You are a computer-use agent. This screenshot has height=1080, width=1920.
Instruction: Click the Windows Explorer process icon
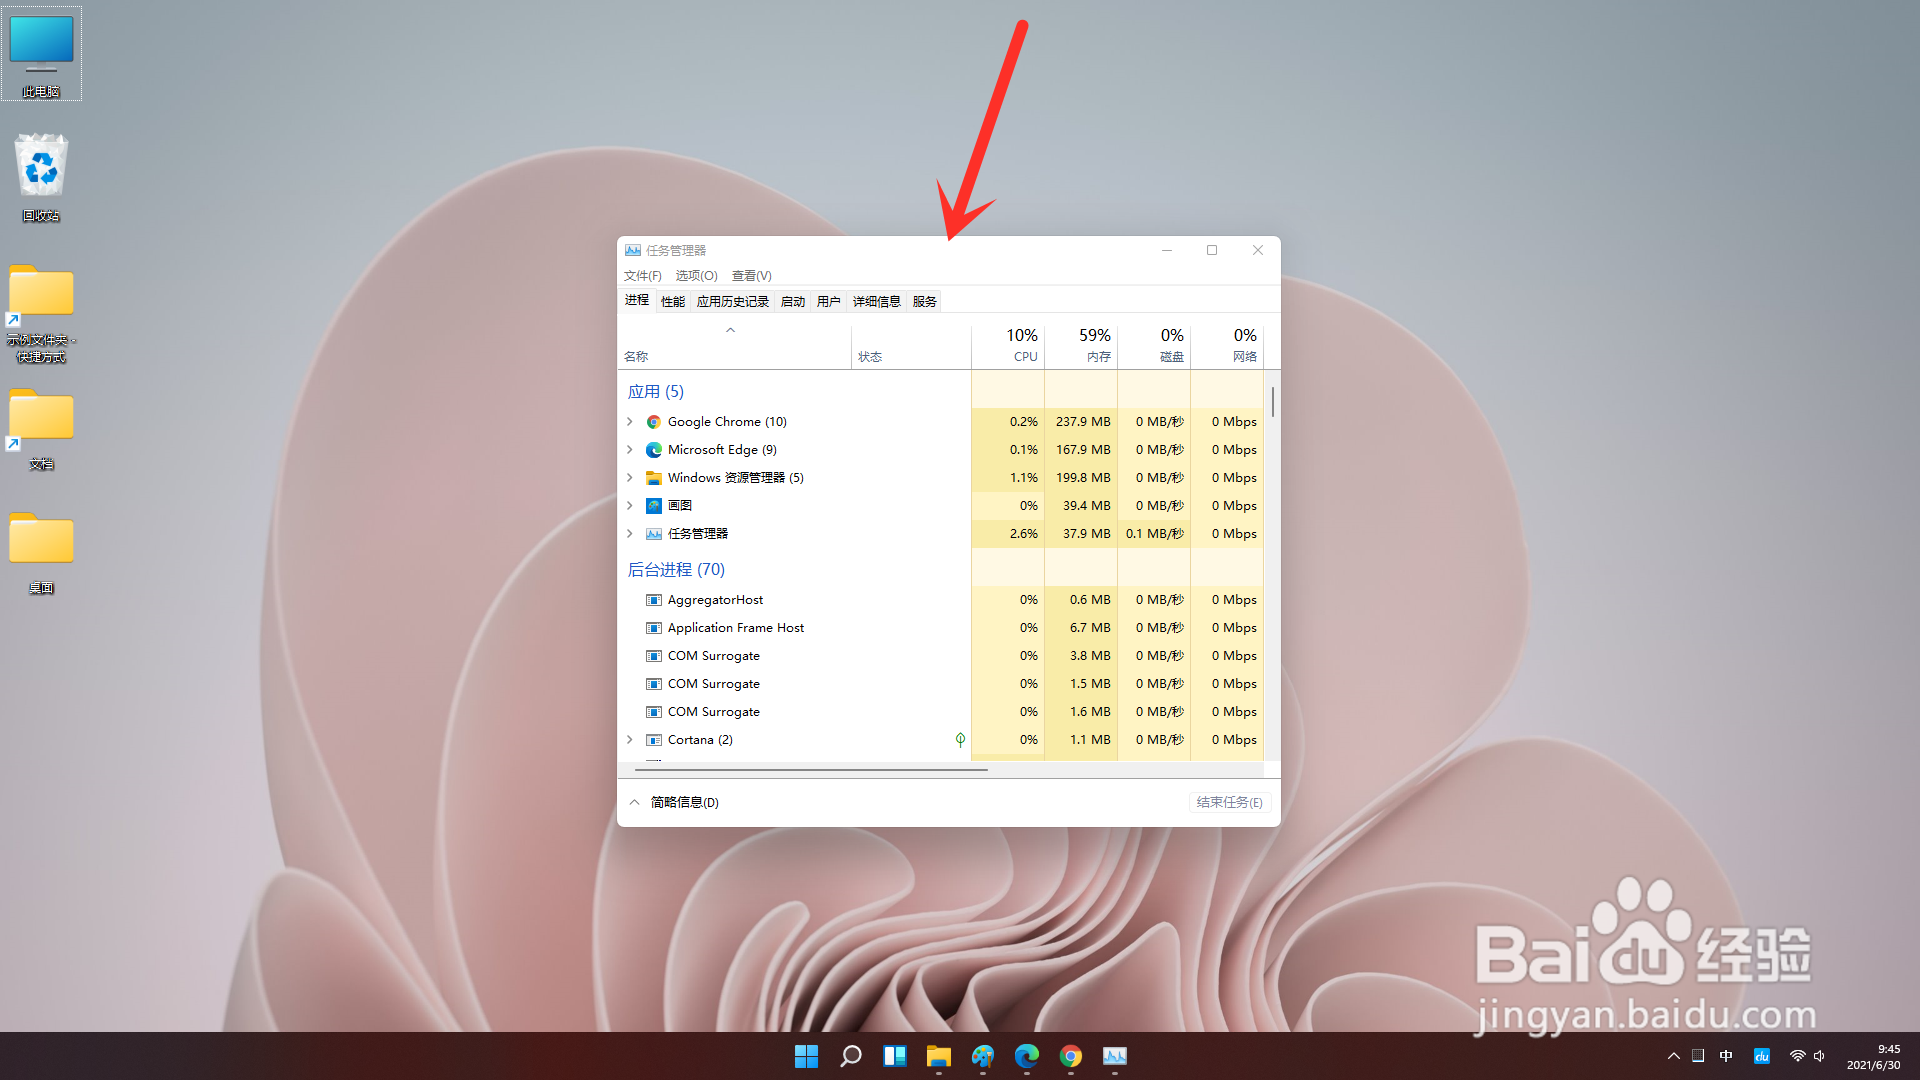click(x=653, y=478)
